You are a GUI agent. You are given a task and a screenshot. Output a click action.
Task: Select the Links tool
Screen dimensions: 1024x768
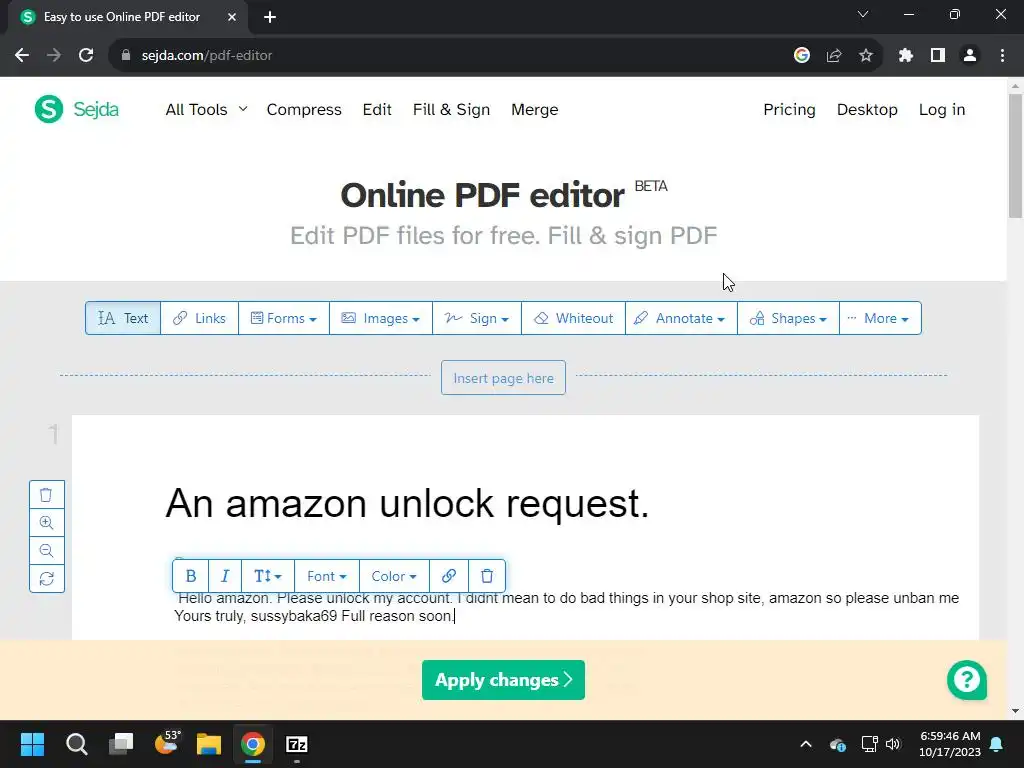click(199, 318)
